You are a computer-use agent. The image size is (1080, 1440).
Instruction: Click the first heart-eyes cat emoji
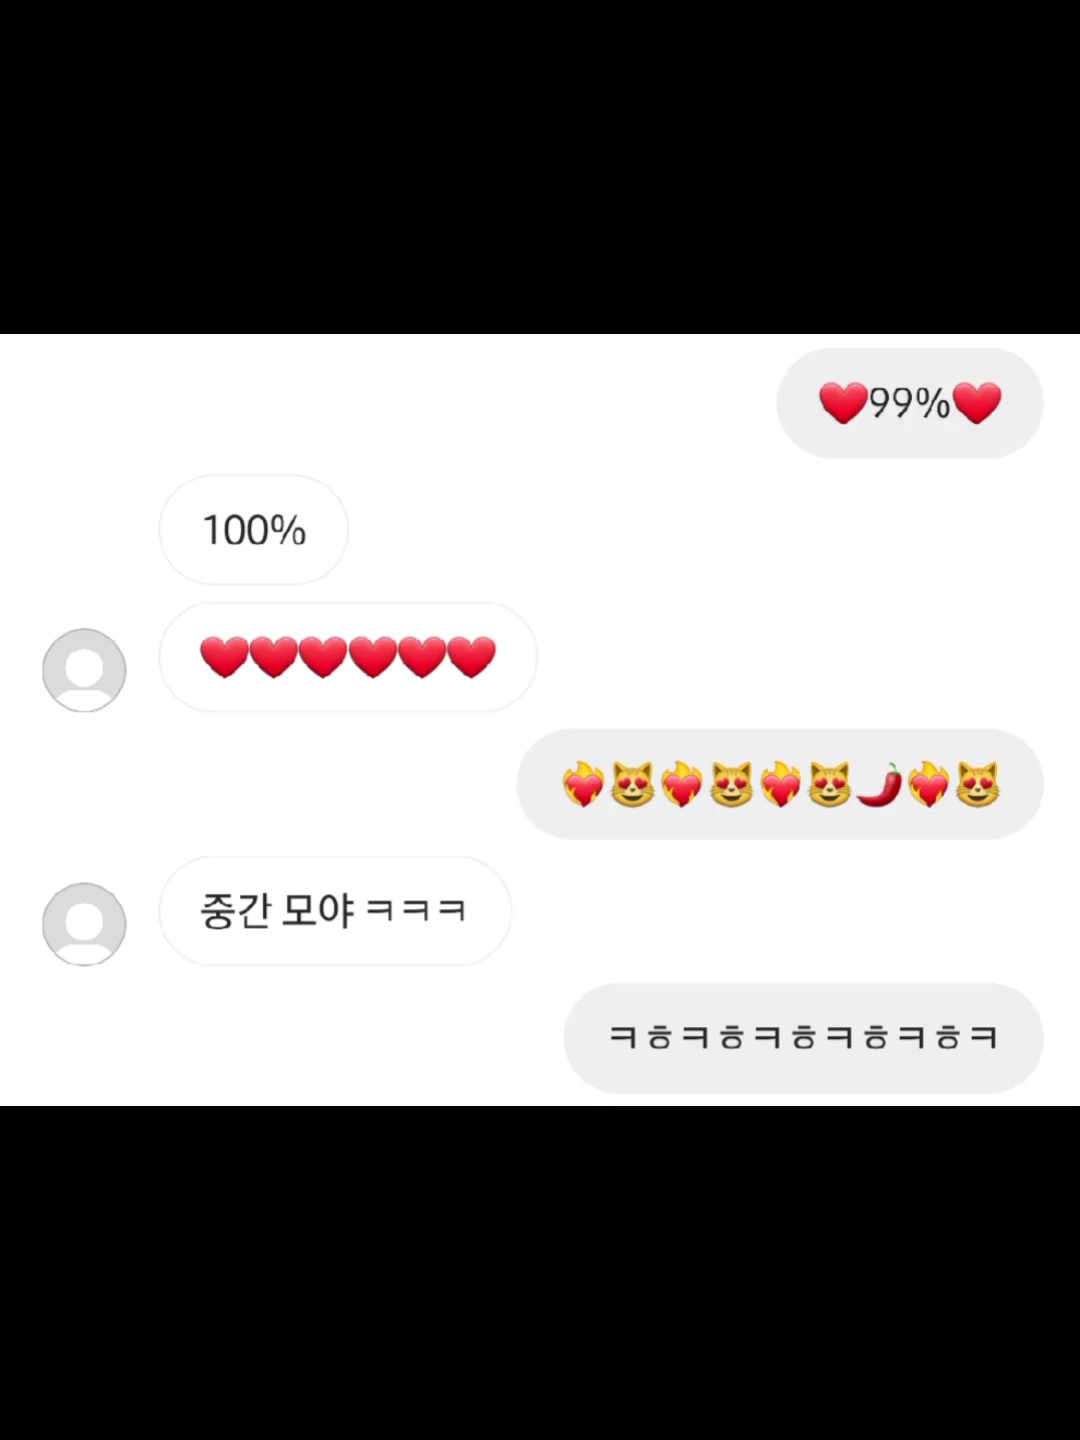click(x=632, y=784)
